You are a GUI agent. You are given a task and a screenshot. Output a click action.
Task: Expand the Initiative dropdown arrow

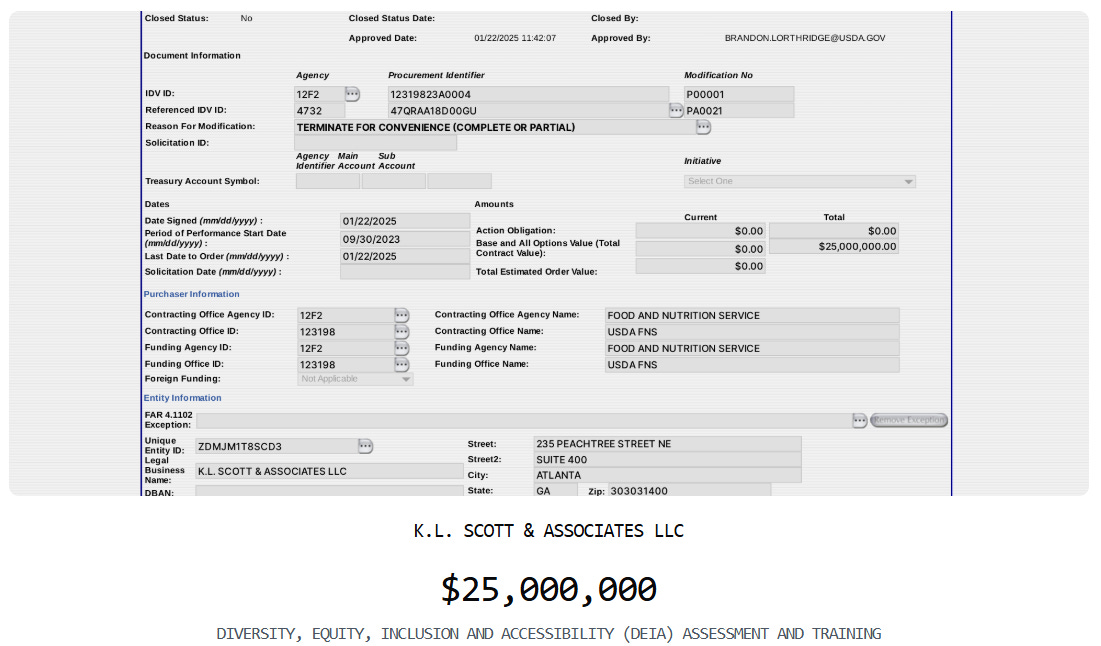coord(908,181)
